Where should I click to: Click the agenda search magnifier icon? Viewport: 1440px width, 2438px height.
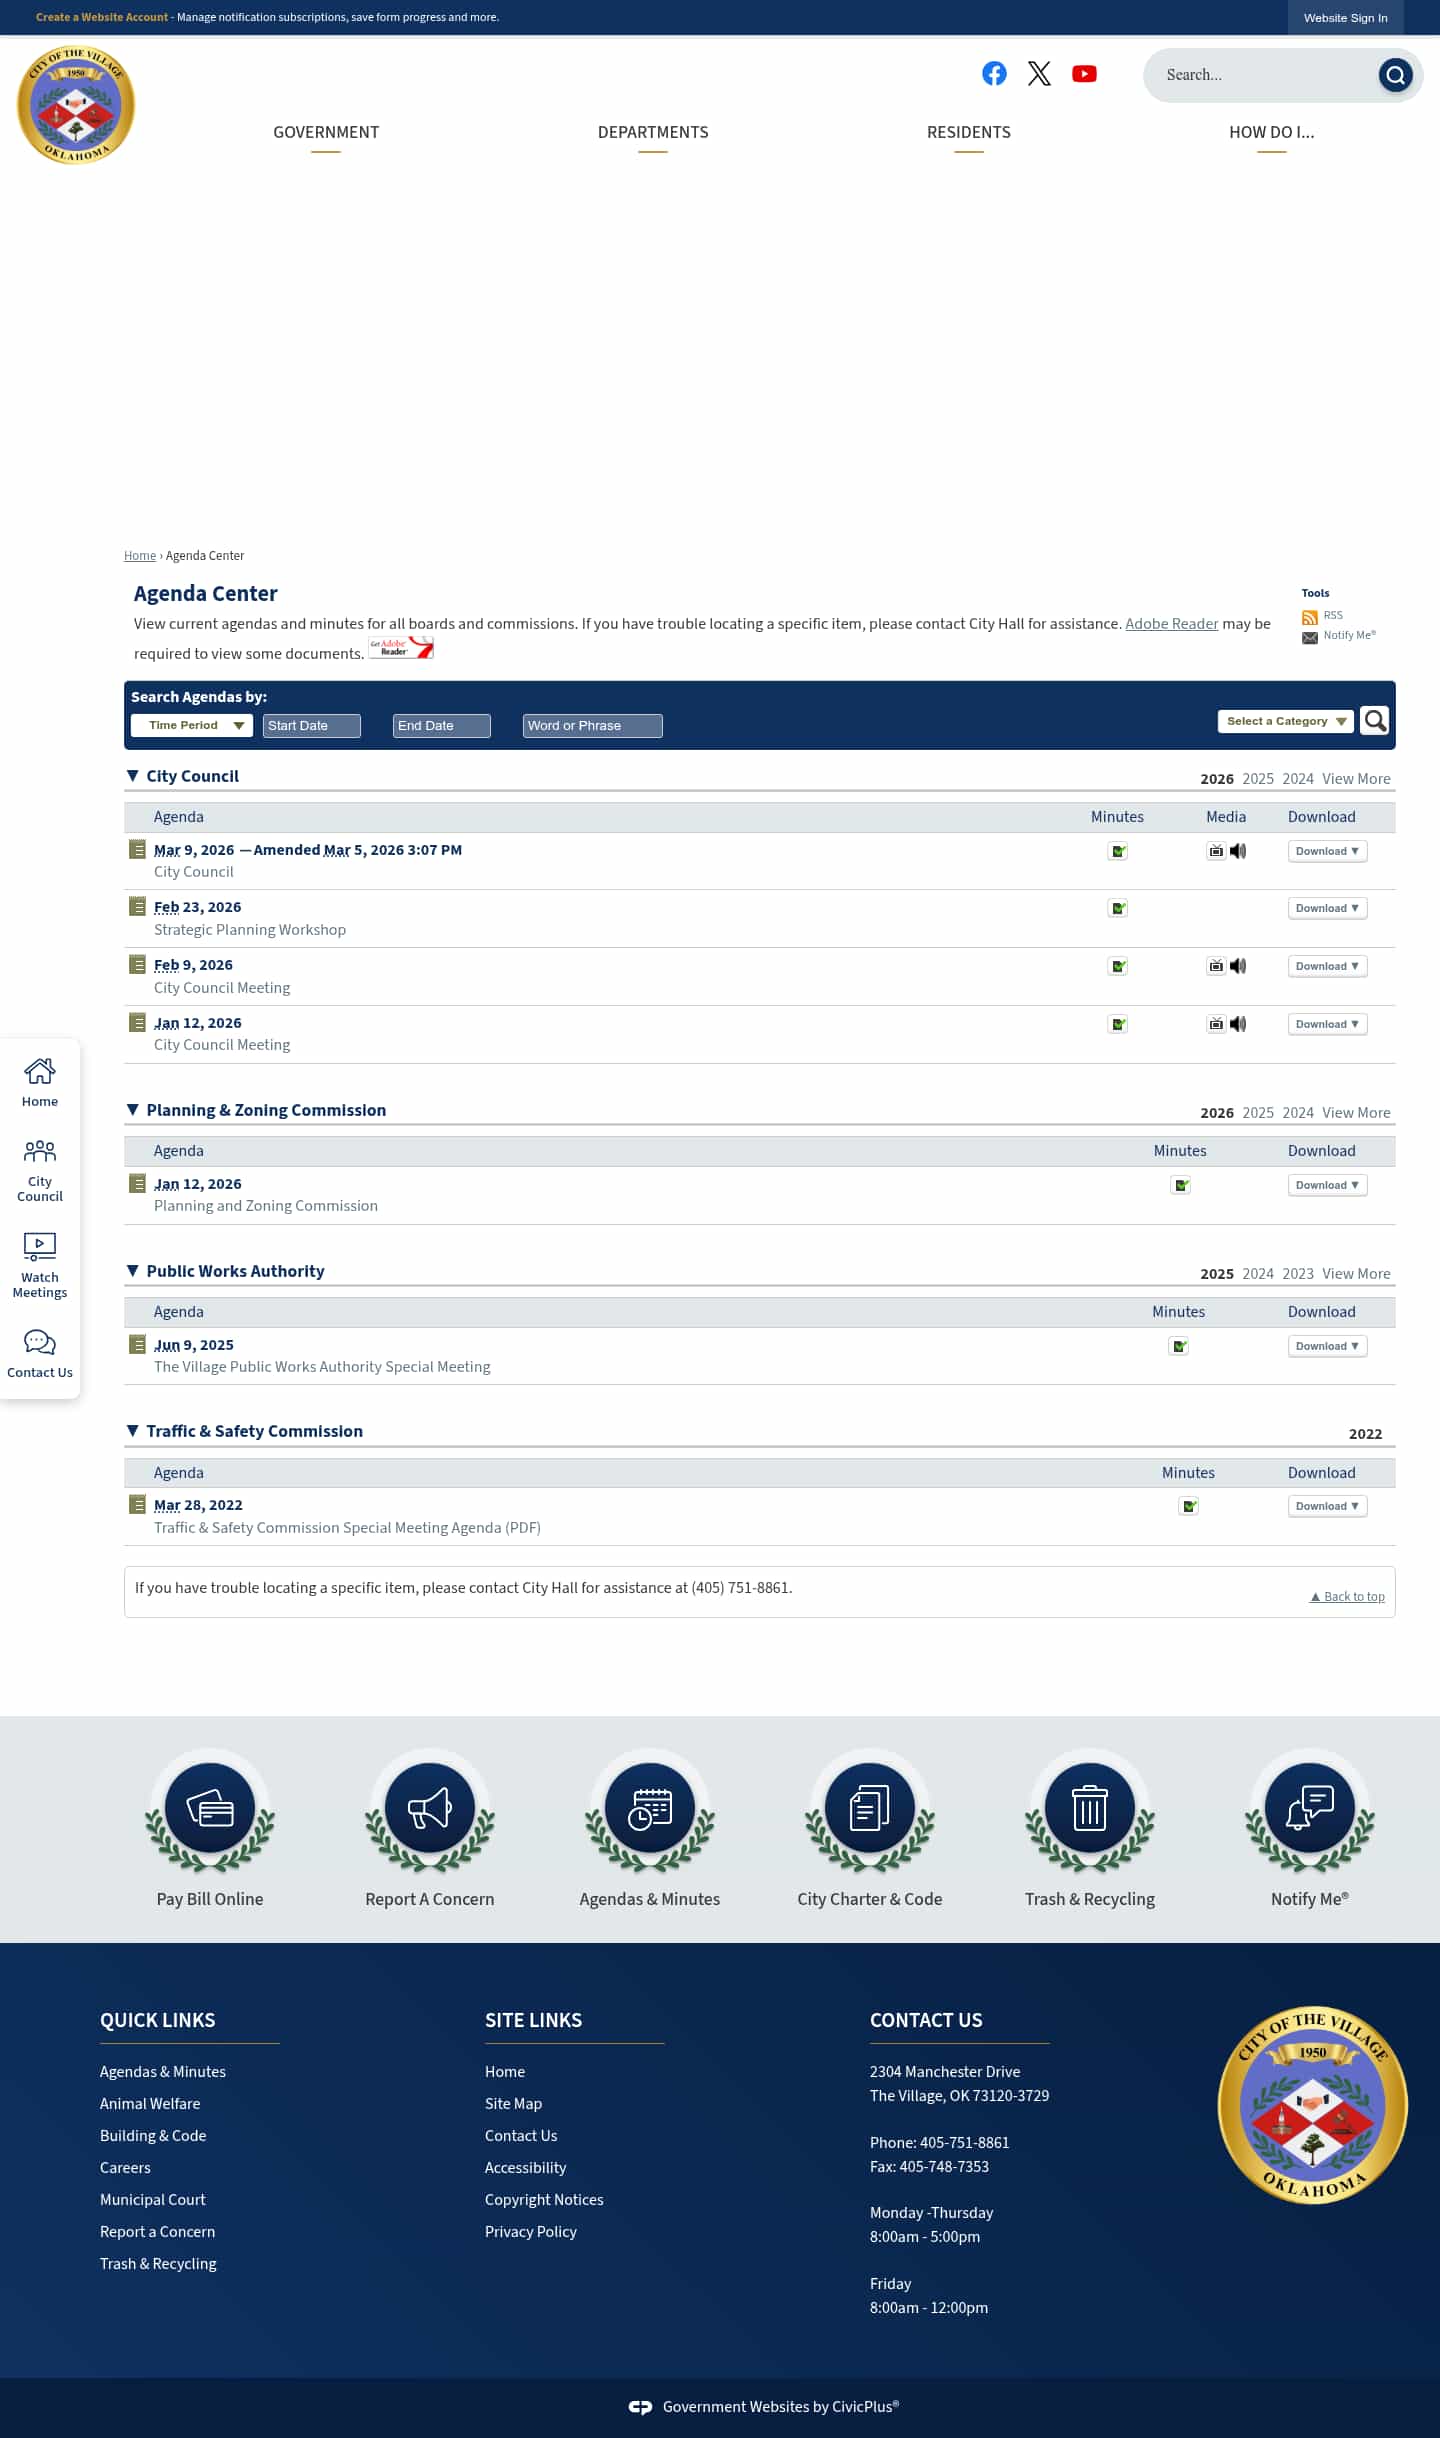click(x=1375, y=720)
